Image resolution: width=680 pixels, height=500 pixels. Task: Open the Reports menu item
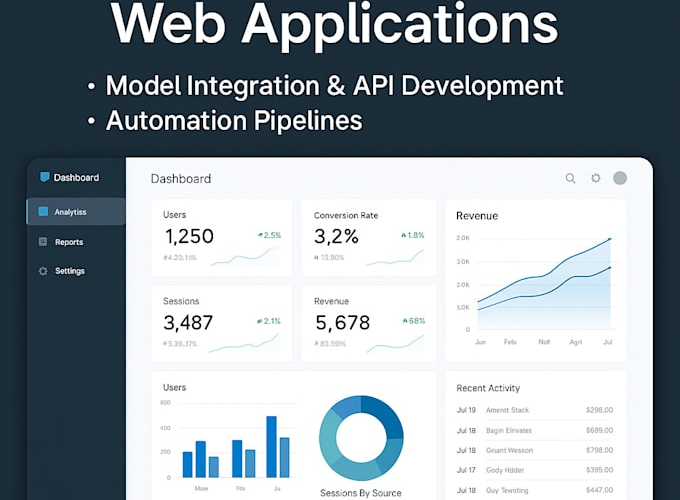[x=69, y=242]
